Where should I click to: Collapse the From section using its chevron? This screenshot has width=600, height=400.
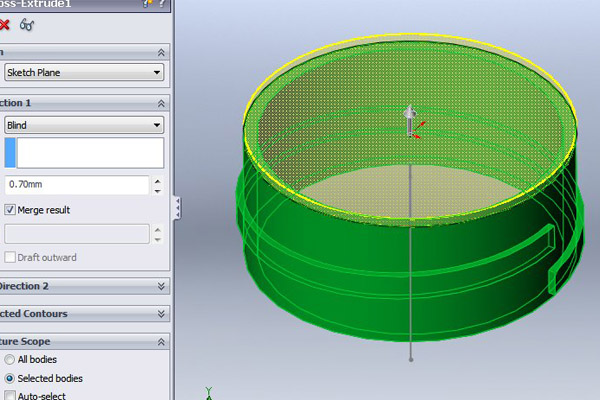[x=161, y=52]
